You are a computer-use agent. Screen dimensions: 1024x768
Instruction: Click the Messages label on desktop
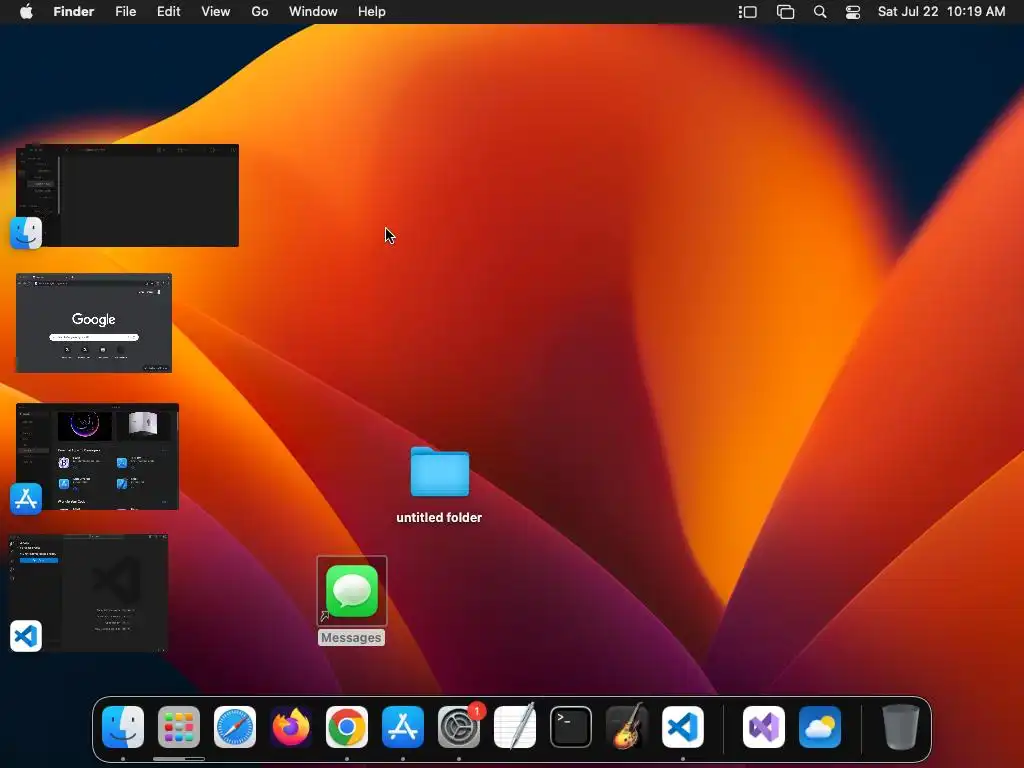click(x=351, y=637)
